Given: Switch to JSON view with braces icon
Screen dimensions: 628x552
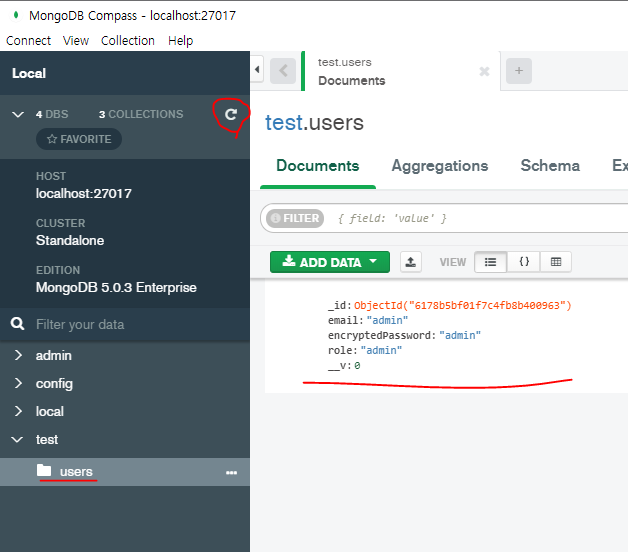Looking at the screenshot, I should (523, 262).
